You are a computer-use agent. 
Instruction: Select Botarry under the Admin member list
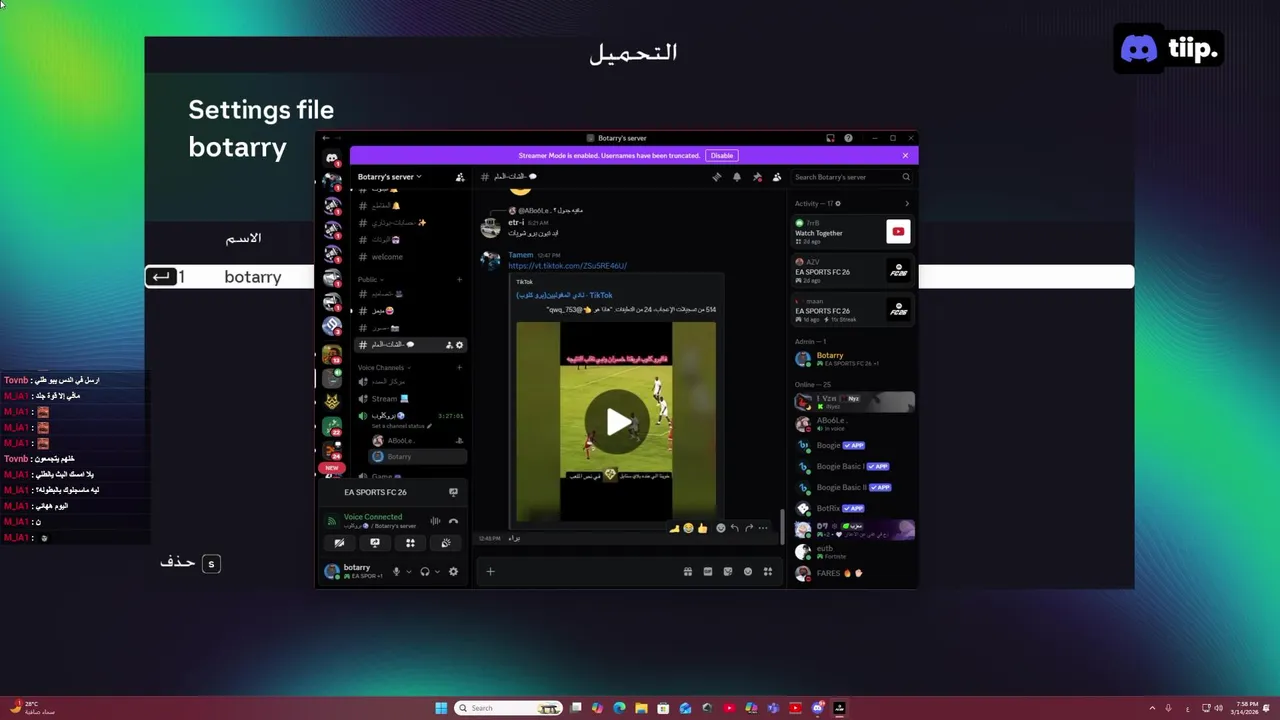click(853, 359)
